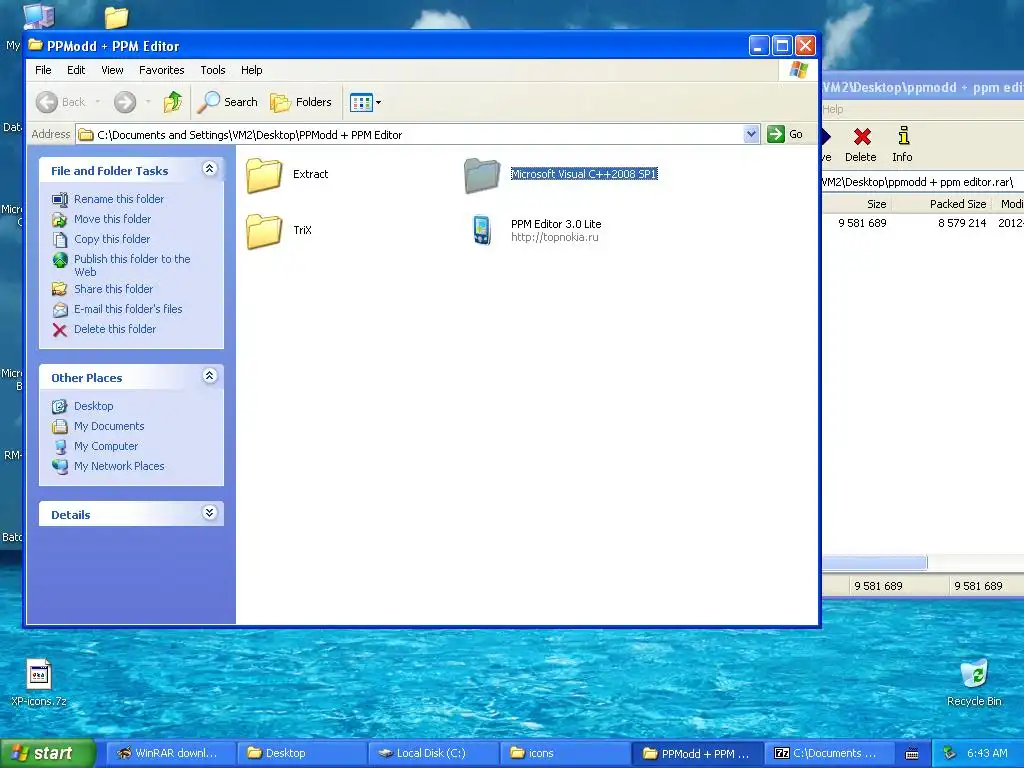Click the Go button
Image resolution: width=1024 pixels, height=768 pixels.
click(x=786, y=135)
